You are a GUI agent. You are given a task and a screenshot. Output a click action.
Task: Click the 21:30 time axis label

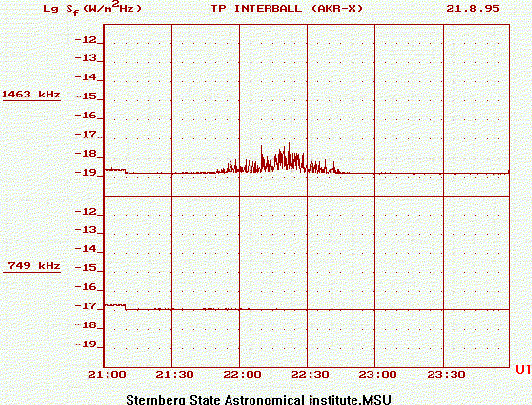tap(174, 375)
